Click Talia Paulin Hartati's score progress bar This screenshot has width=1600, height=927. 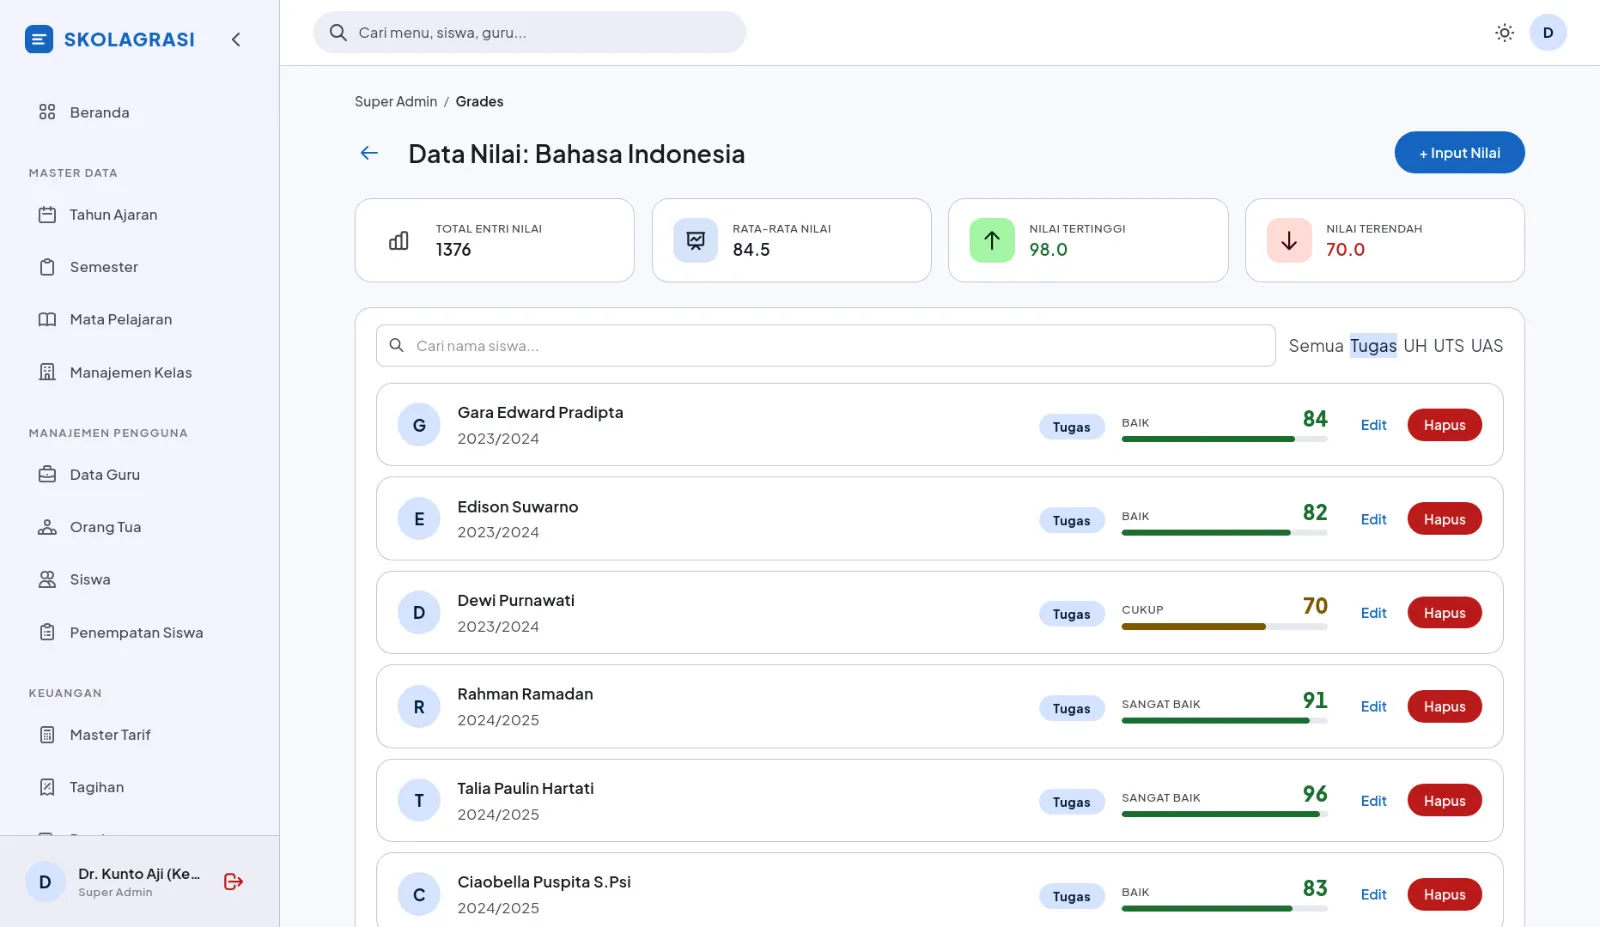(1224, 814)
